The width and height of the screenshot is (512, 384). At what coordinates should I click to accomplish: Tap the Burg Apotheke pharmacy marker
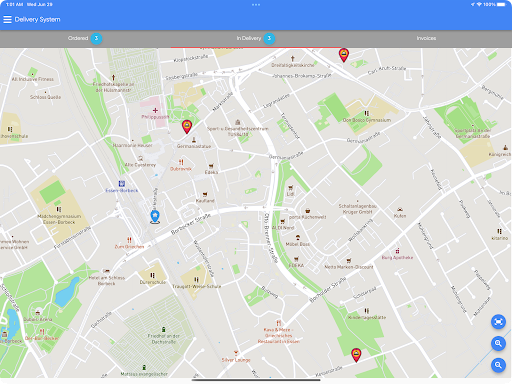(397, 251)
